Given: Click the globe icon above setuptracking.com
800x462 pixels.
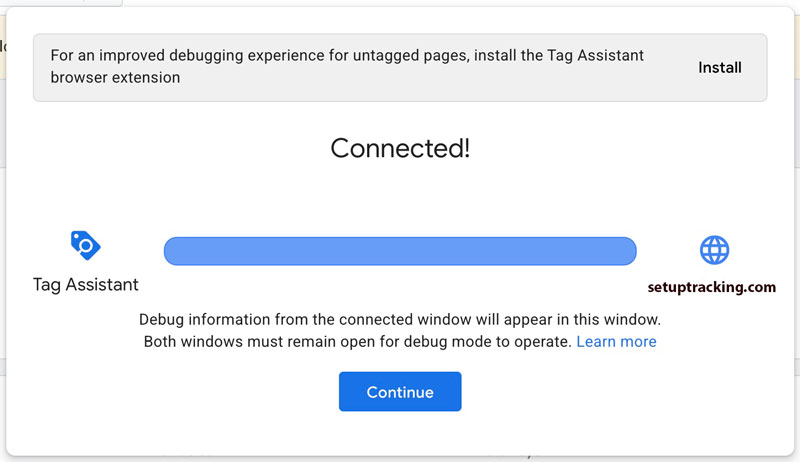Looking at the screenshot, I should pyautogui.click(x=714, y=250).
